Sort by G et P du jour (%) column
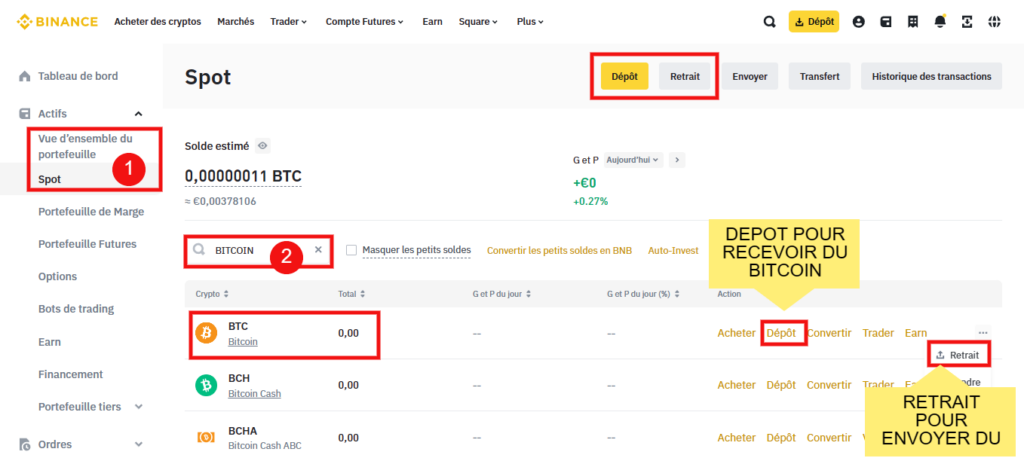The width and height of the screenshot is (1024, 461). click(643, 294)
